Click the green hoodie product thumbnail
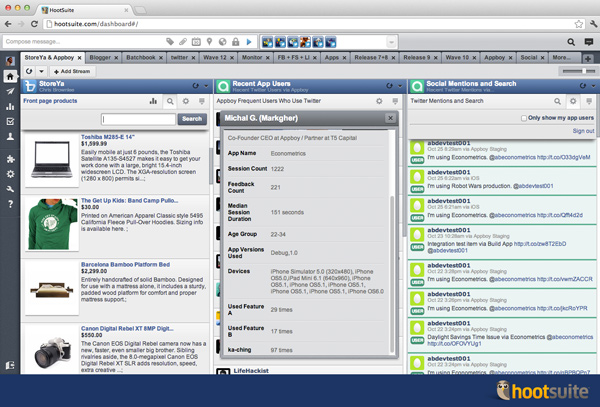This screenshot has width=600, height=407. pyautogui.click(x=52, y=224)
